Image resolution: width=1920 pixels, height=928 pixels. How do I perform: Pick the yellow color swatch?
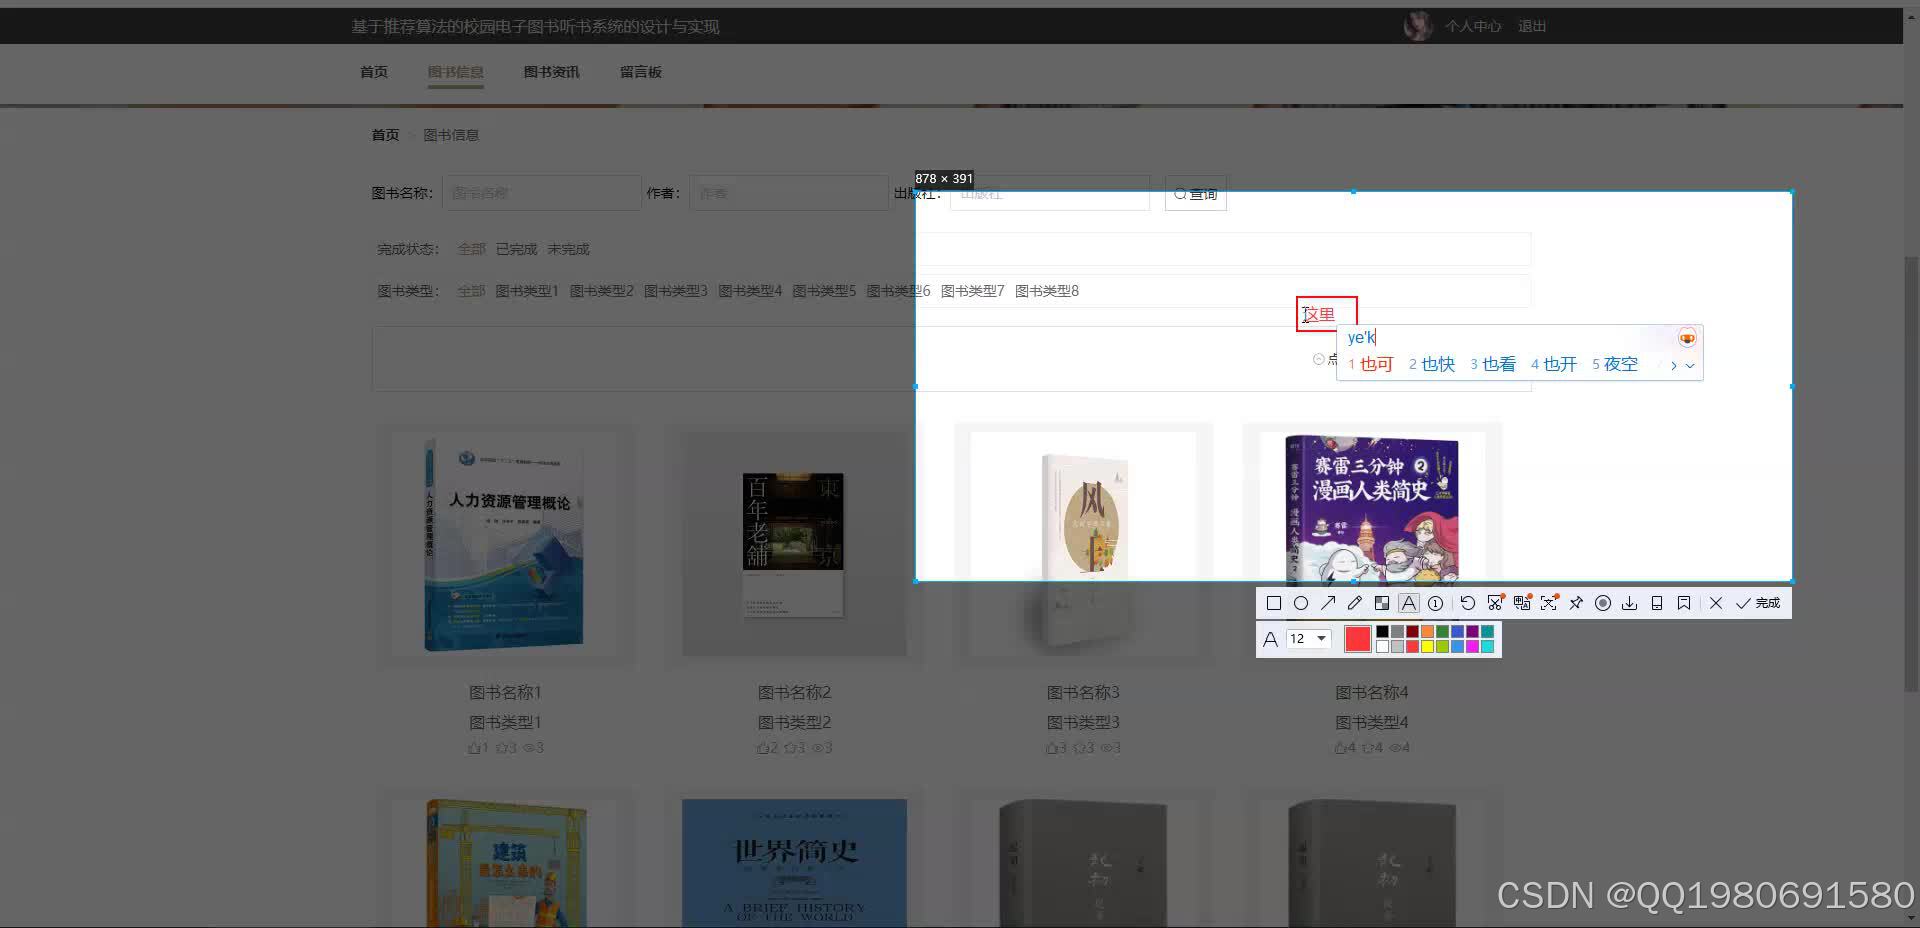pos(1427,647)
